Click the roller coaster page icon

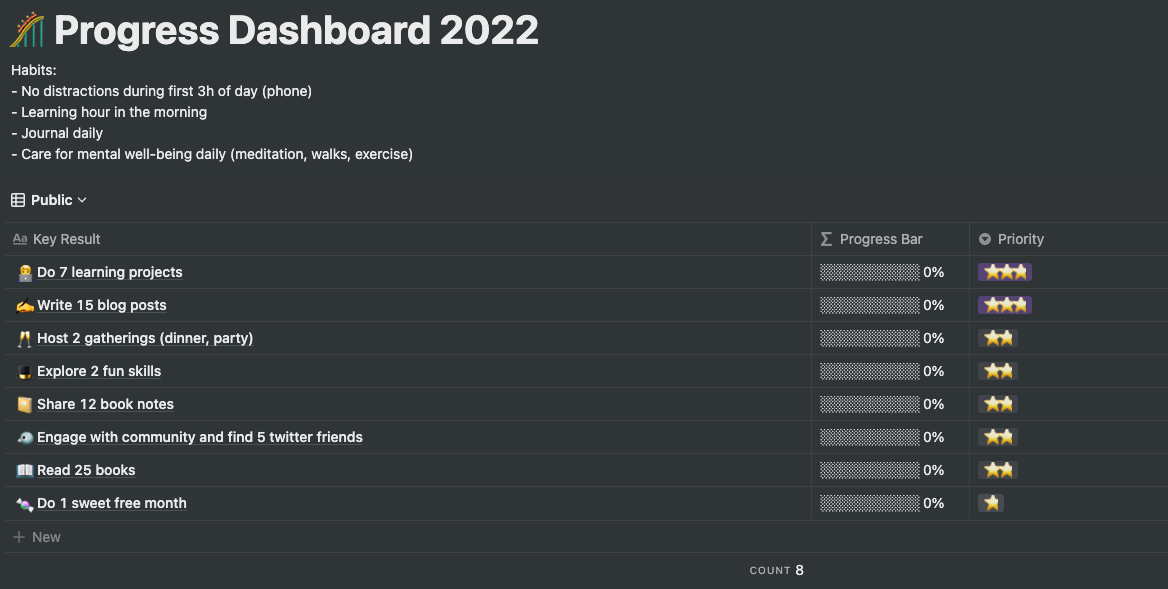pyautogui.click(x=28, y=30)
